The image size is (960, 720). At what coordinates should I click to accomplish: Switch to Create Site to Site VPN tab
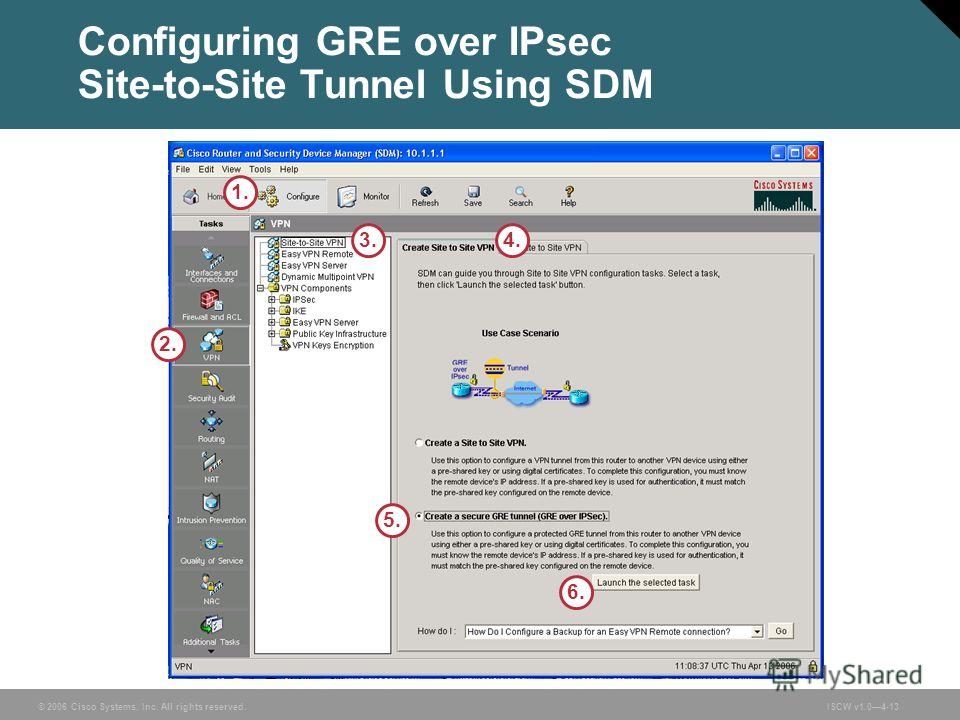click(x=448, y=248)
